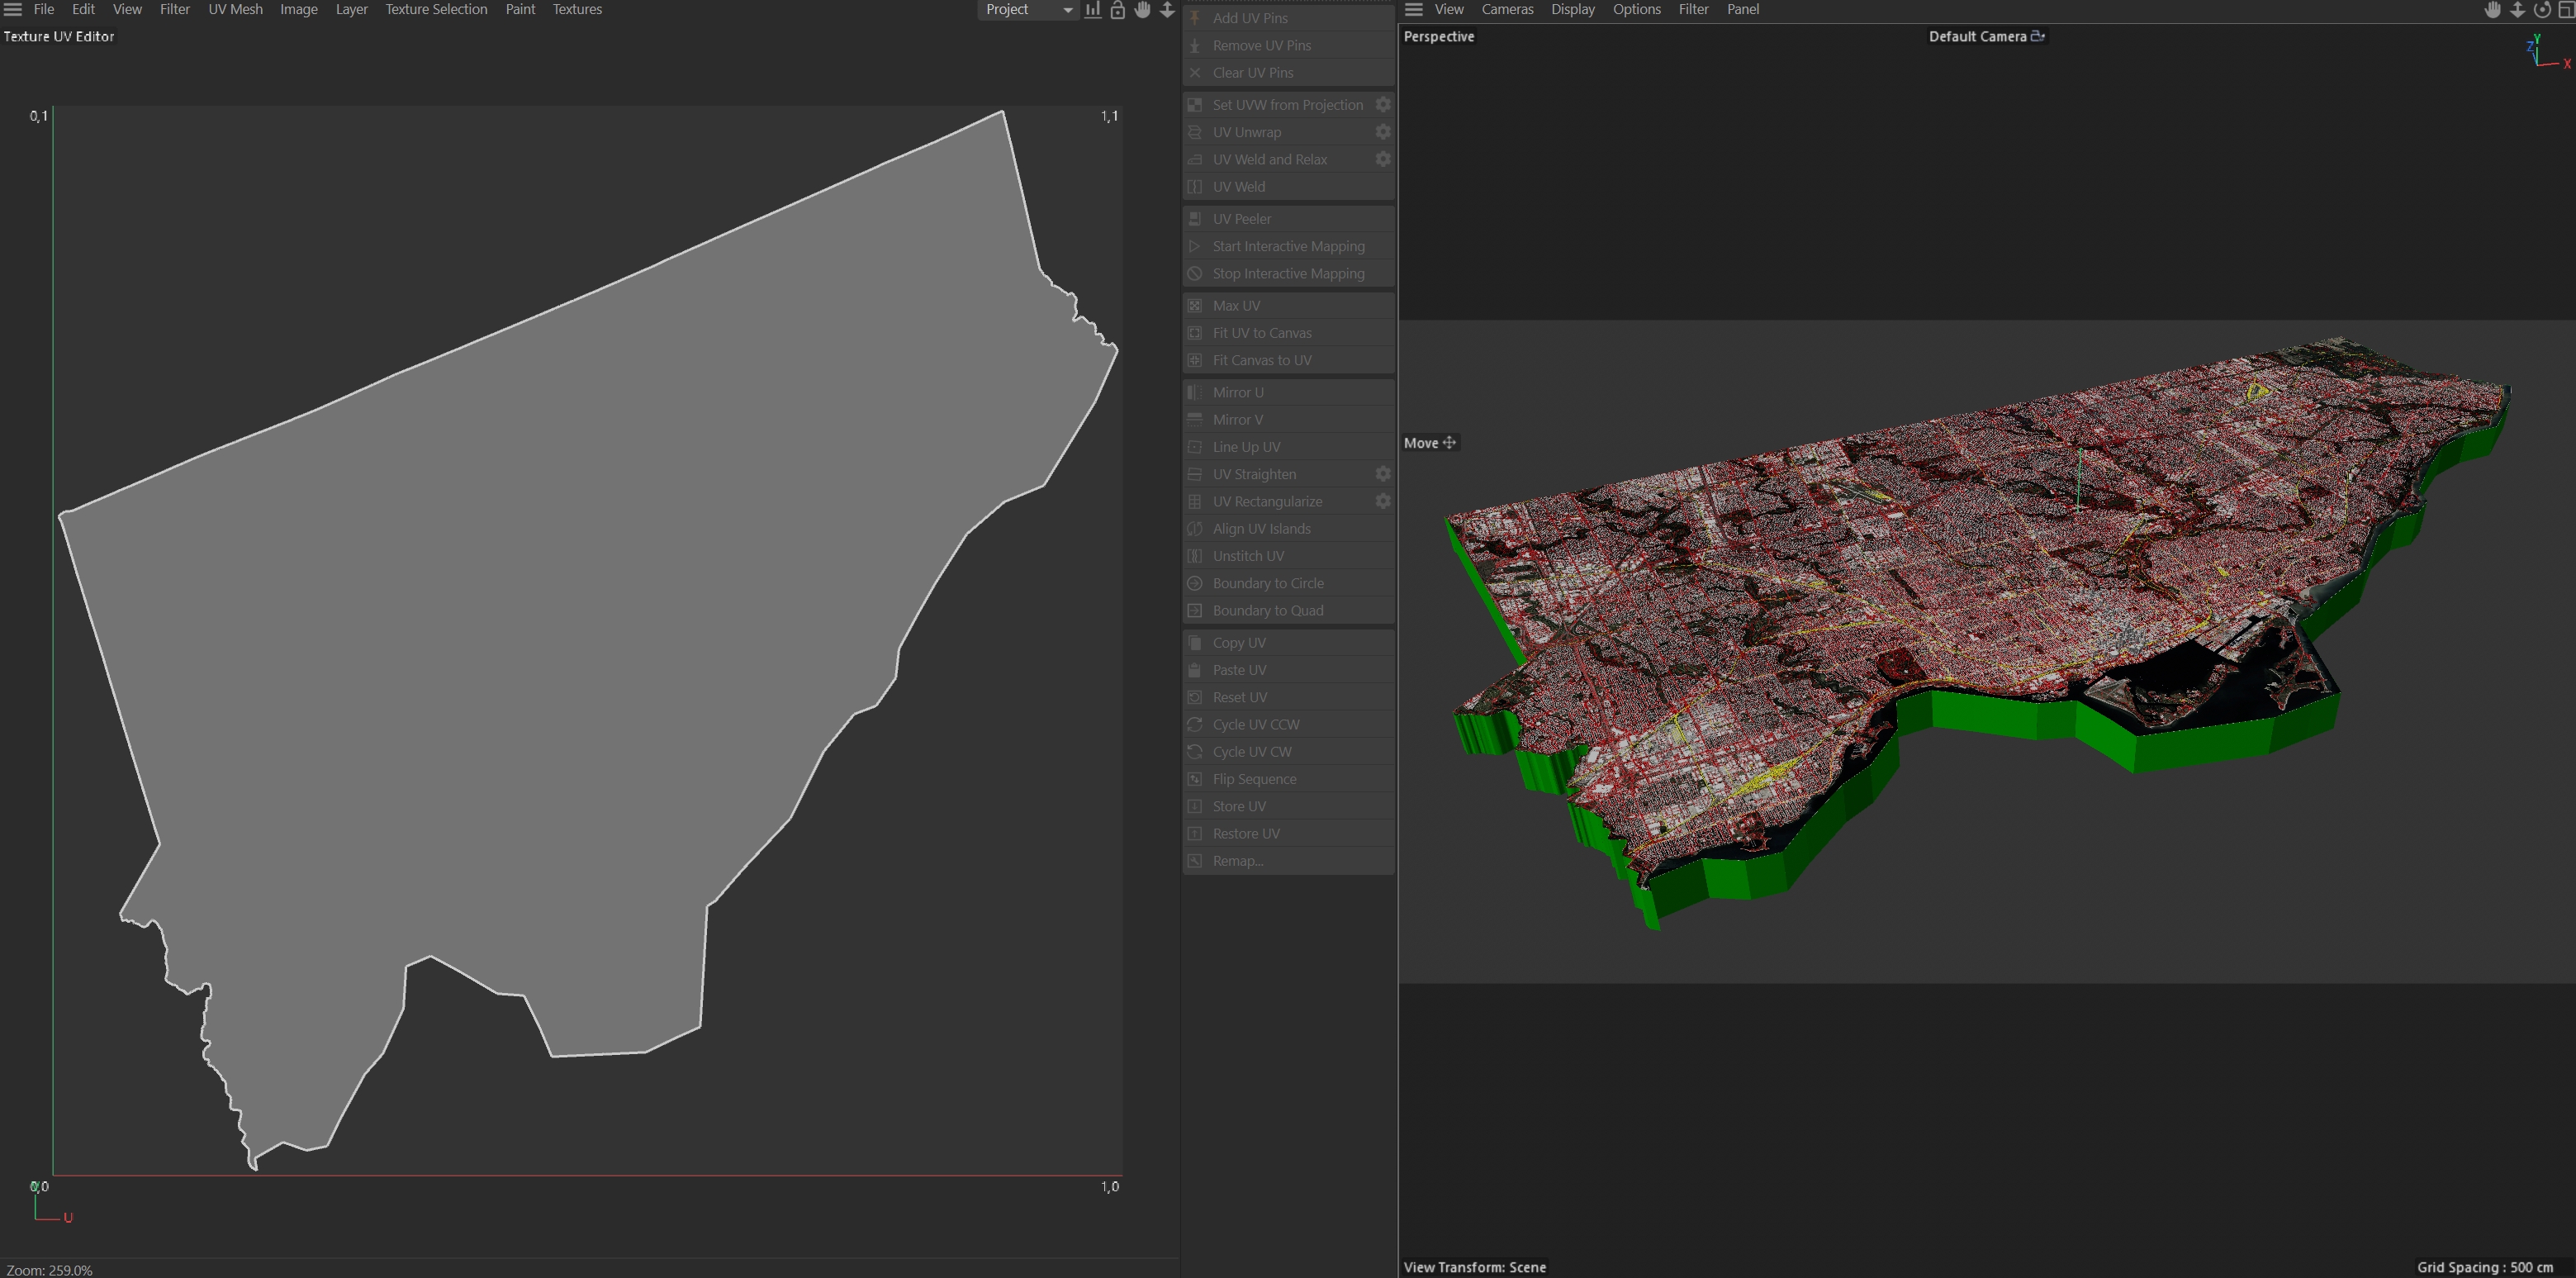The image size is (2576, 1278).
Task: Open the Texture Selection menu
Action: pyautogui.click(x=436, y=10)
